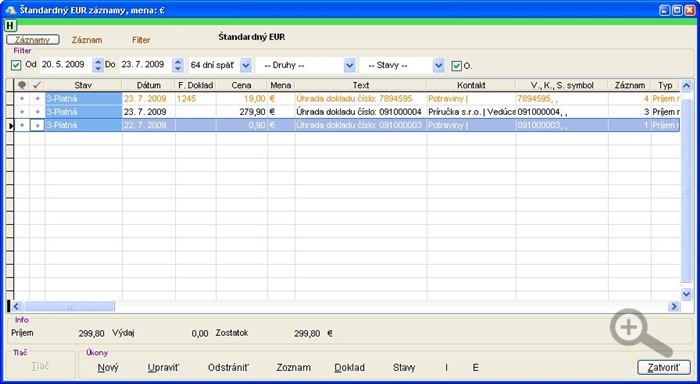Click the price cell 19,00
This screenshot has width=700, height=384.
point(242,99)
